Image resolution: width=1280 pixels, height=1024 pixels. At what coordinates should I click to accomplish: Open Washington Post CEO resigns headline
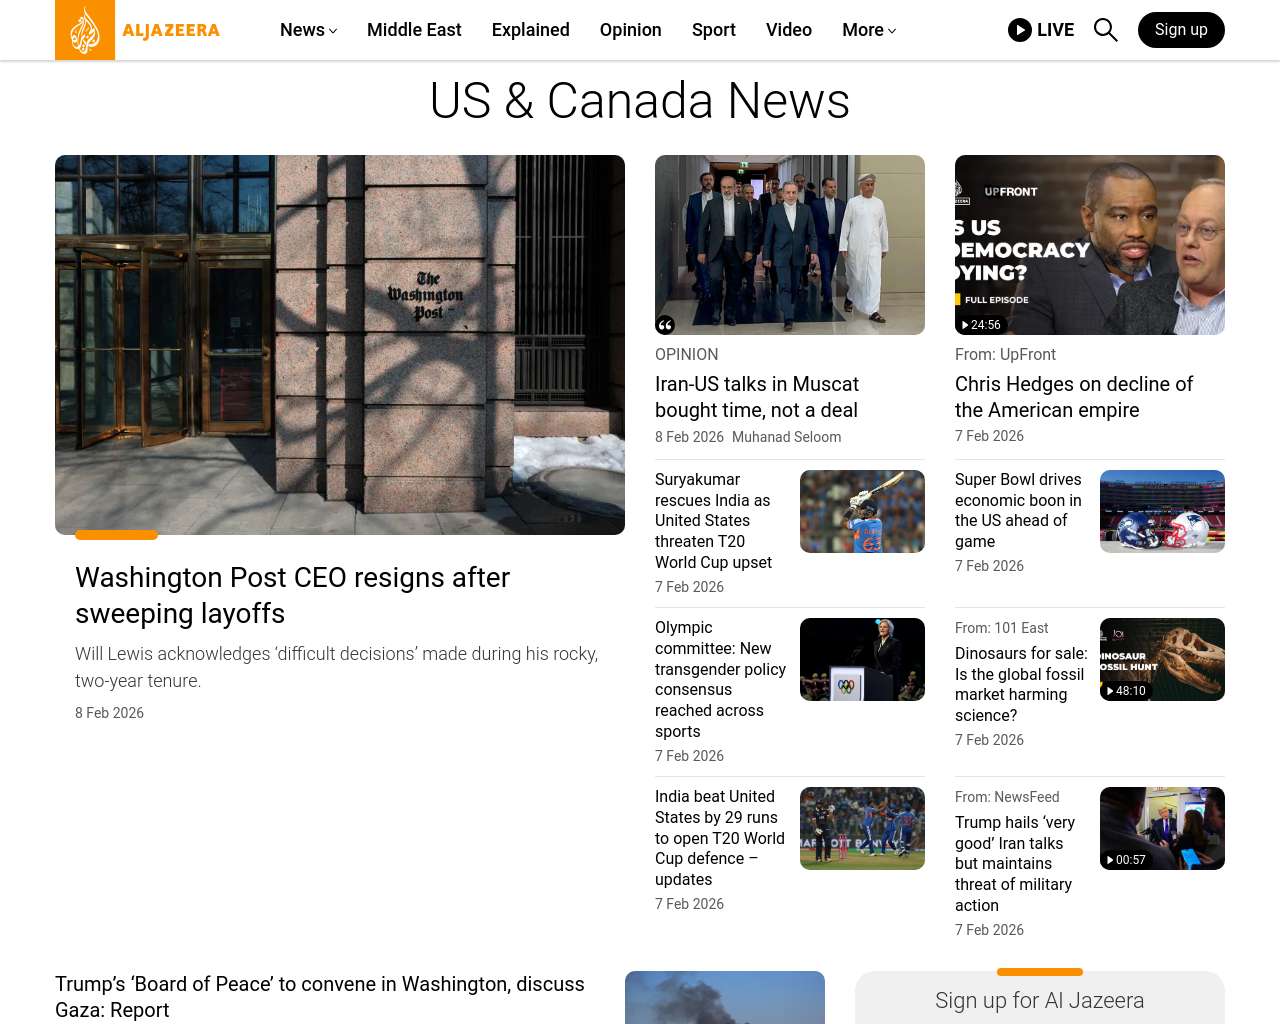point(292,595)
